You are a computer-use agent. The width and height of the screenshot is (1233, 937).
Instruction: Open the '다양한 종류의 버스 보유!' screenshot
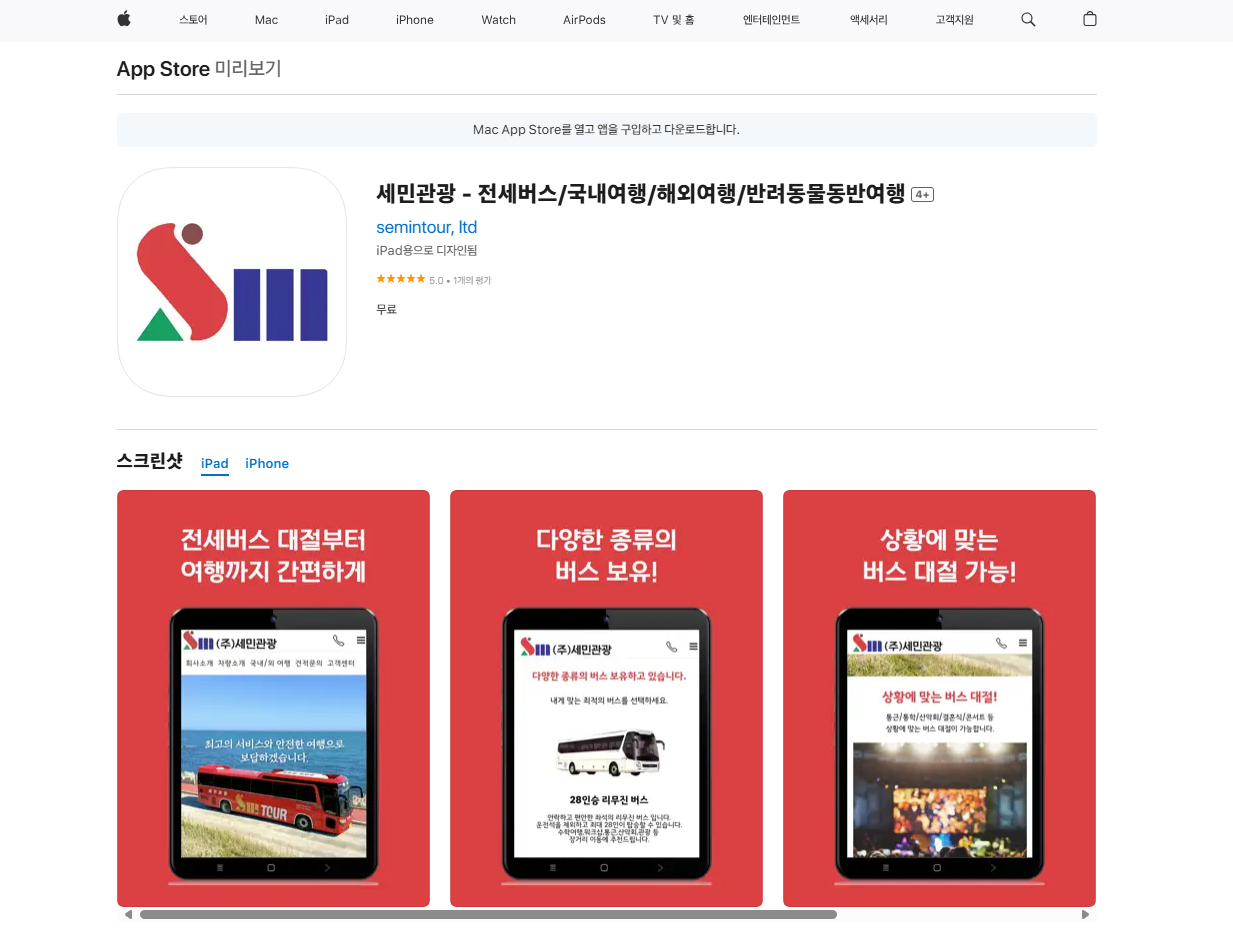(606, 698)
